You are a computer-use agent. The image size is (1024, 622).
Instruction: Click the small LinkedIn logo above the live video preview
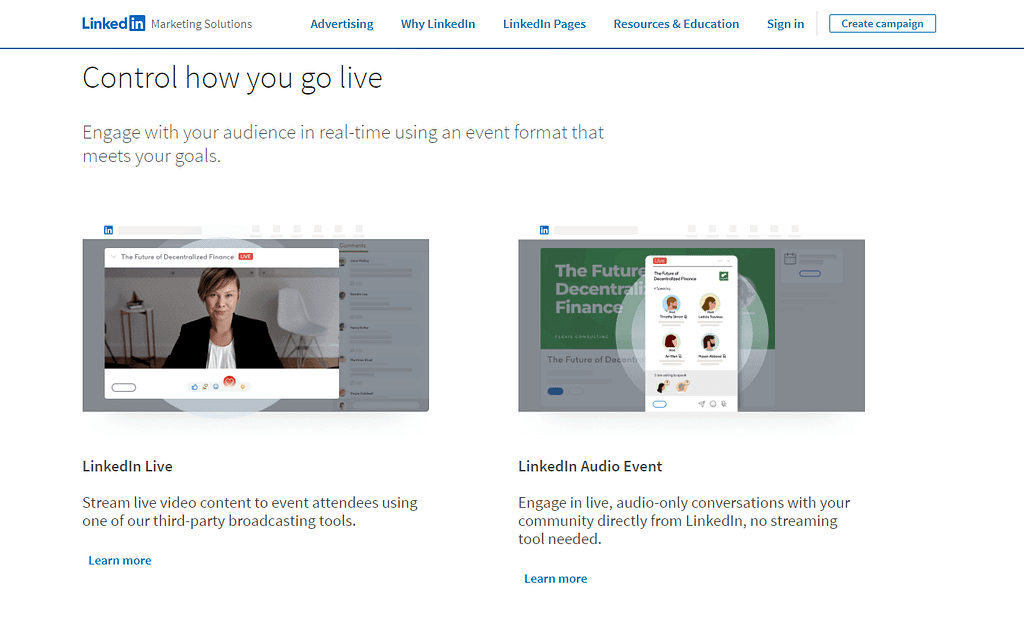click(108, 230)
